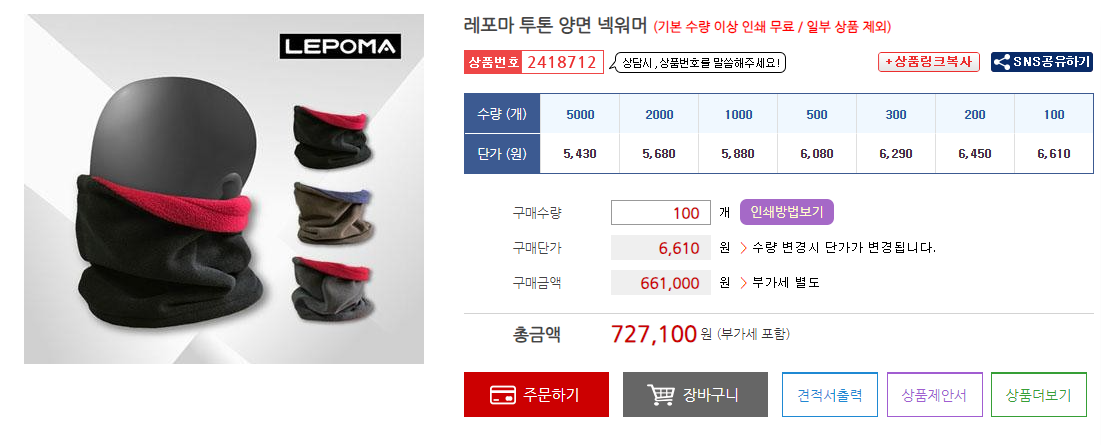Print quote with 견적서출력 button
The width and height of the screenshot is (1101, 445).
coord(829,394)
